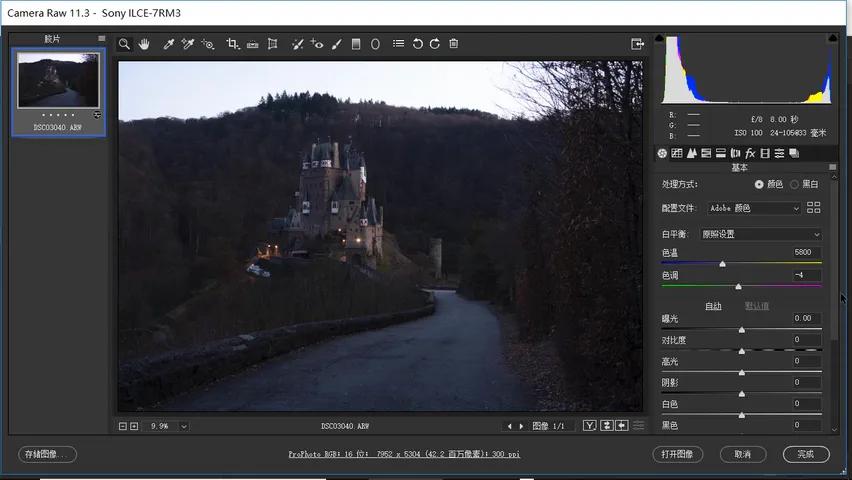Viewport: 852px width, 480px height.
Task: Select the DSC03040.ARW filmstrip thumbnail
Action: [x=59, y=91]
